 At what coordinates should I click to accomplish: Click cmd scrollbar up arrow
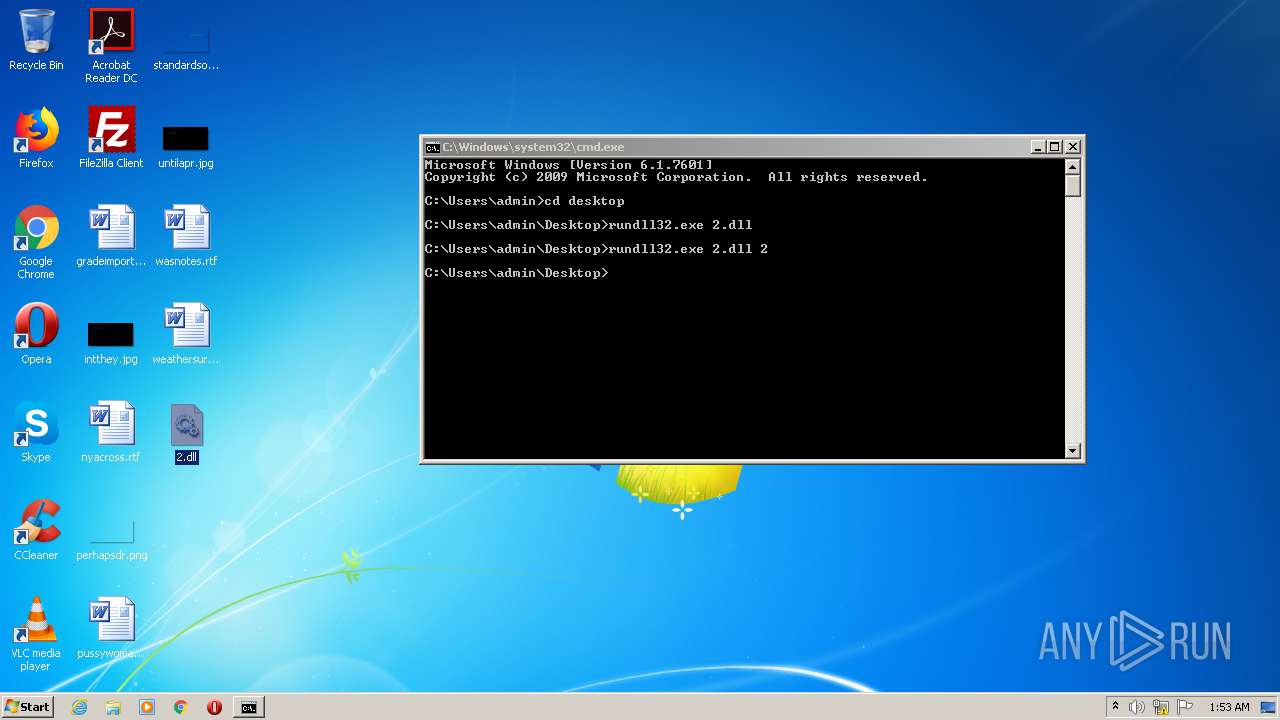click(x=1073, y=167)
